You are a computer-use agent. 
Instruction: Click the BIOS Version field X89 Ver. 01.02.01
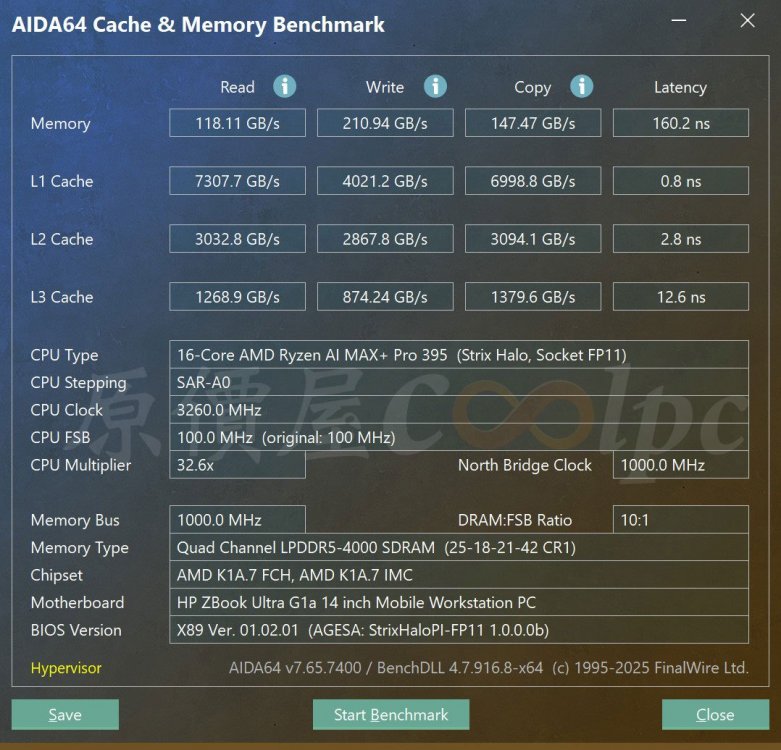pyautogui.click(x=459, y=630)
